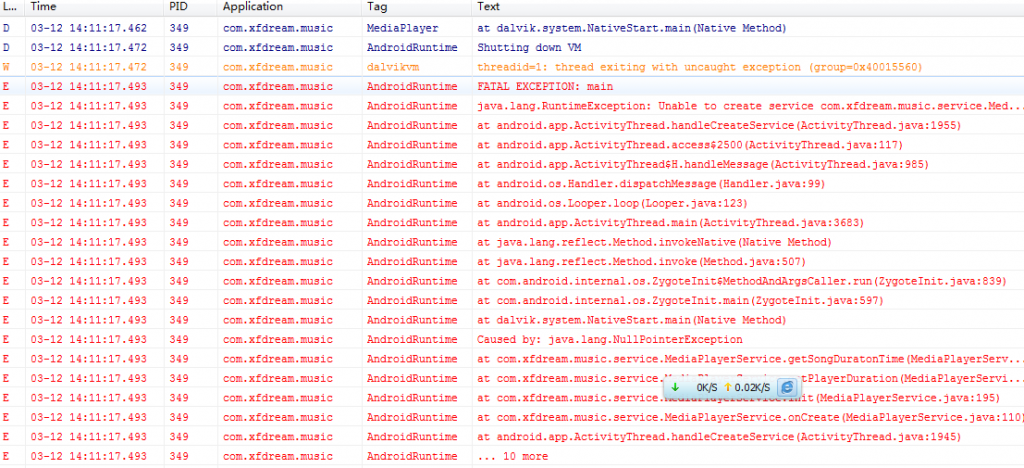Click the Level column header

pos(10,7)
